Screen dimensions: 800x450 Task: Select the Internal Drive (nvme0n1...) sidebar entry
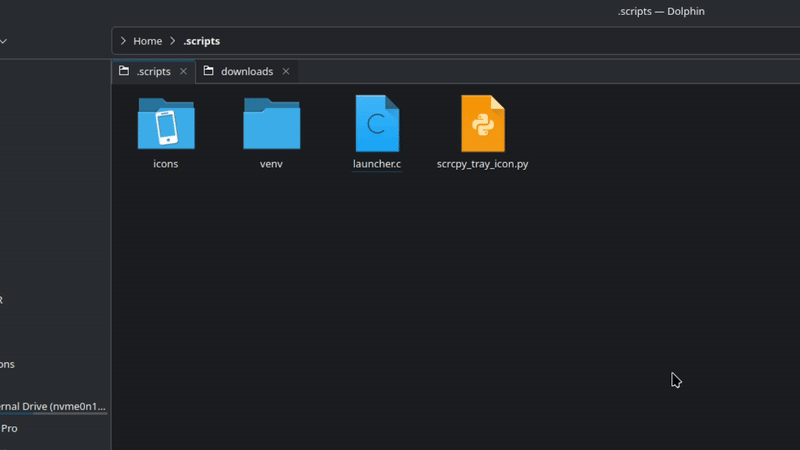[53, 406]
